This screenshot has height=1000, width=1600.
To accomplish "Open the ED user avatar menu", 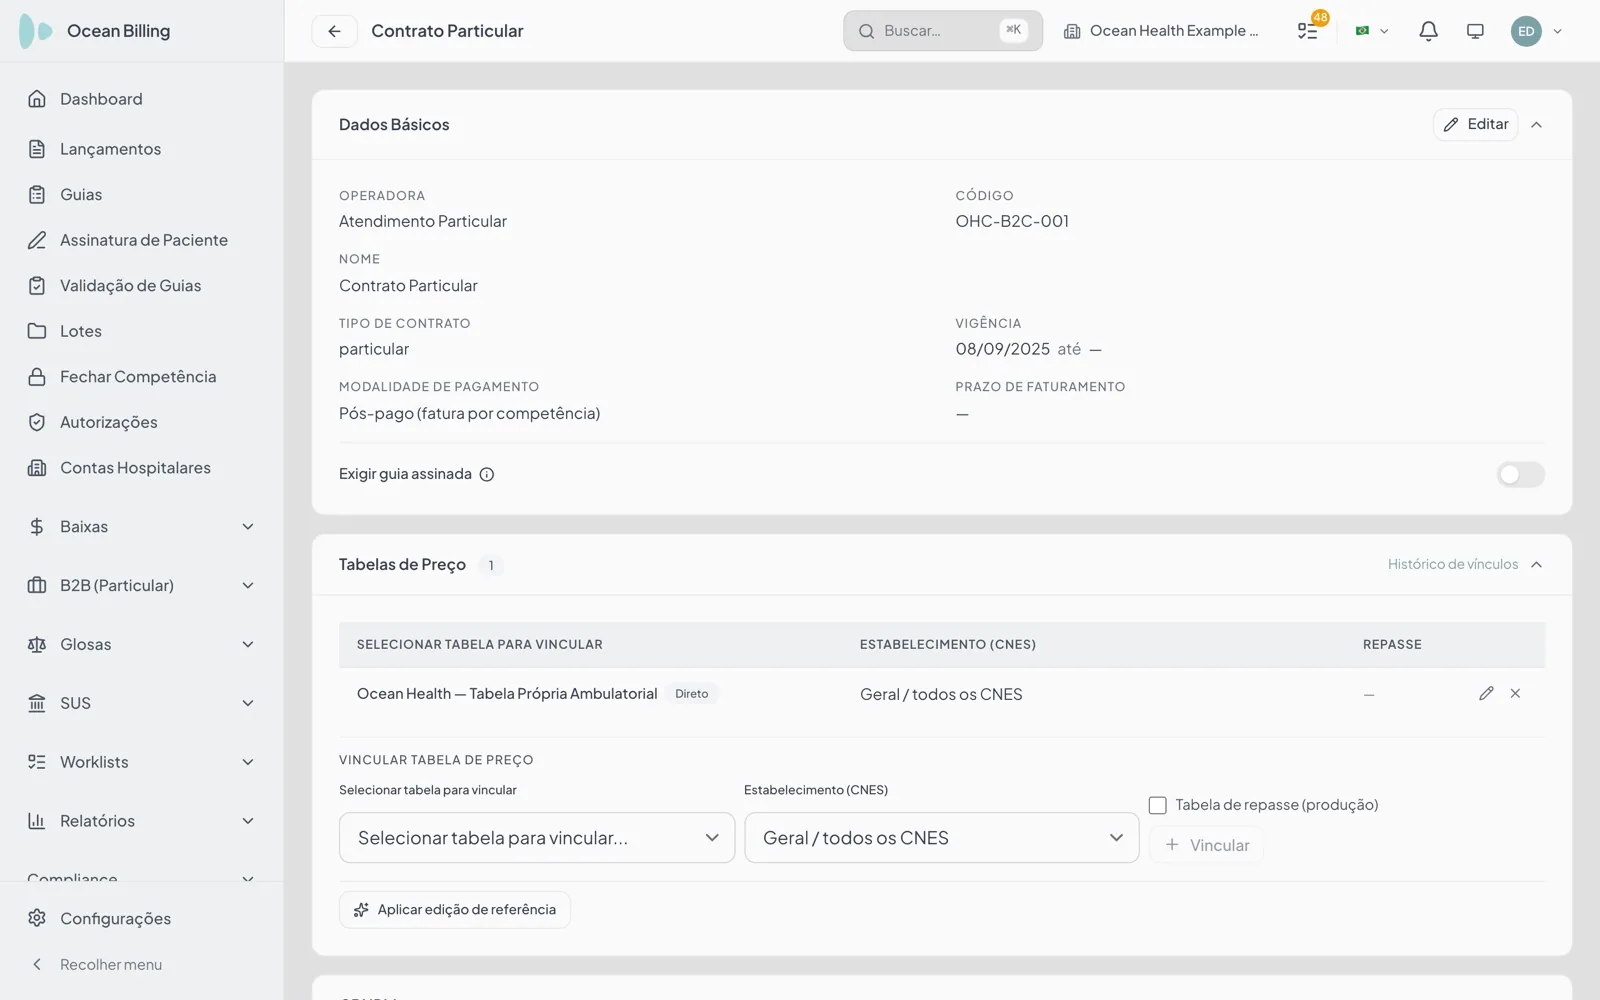I will [x=1536, y=31].
